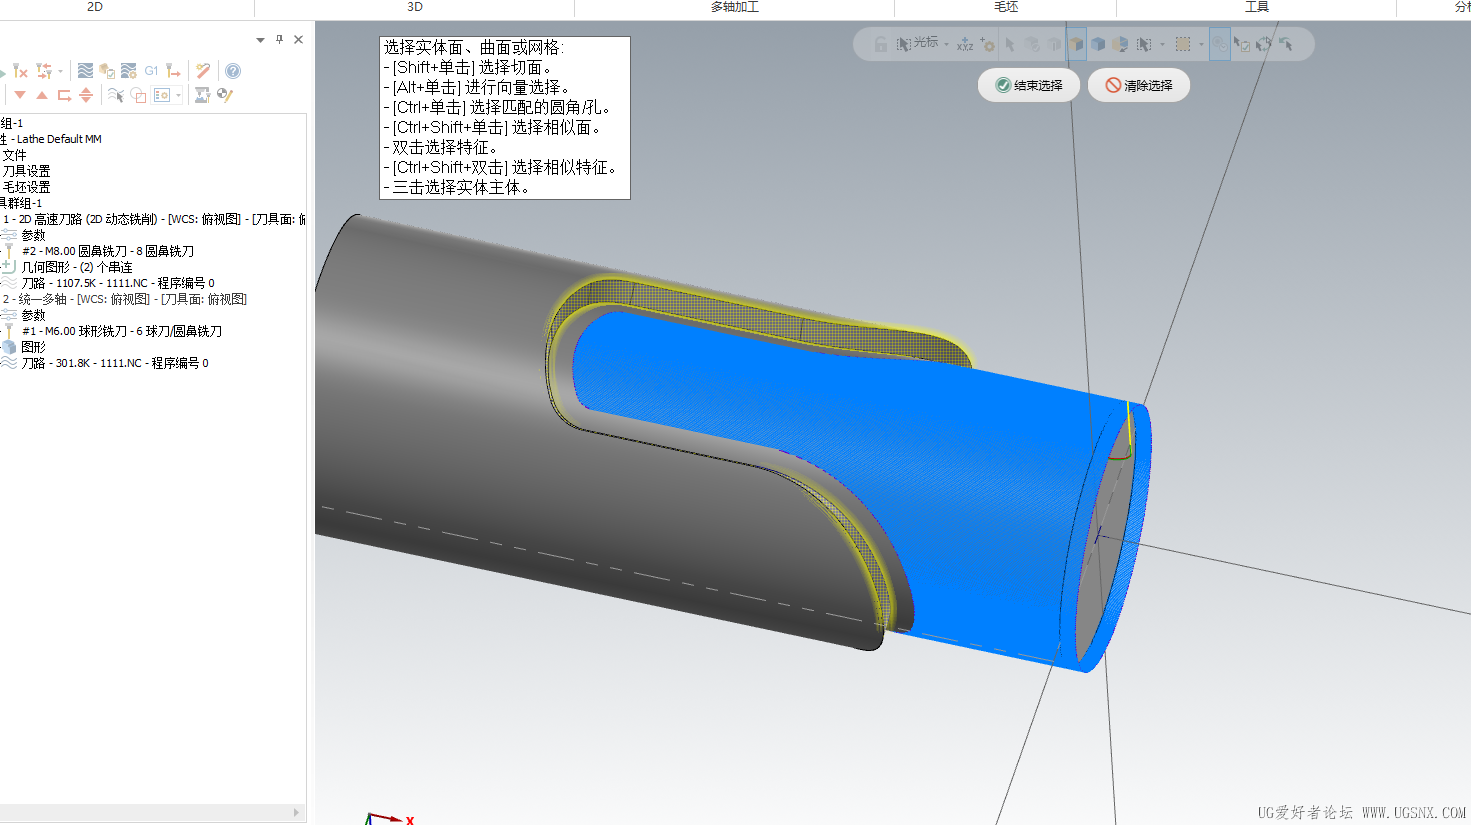Click the red rectangular-arrow insert-position icon
Screen dimensions: 1471x825
[64, 95]
